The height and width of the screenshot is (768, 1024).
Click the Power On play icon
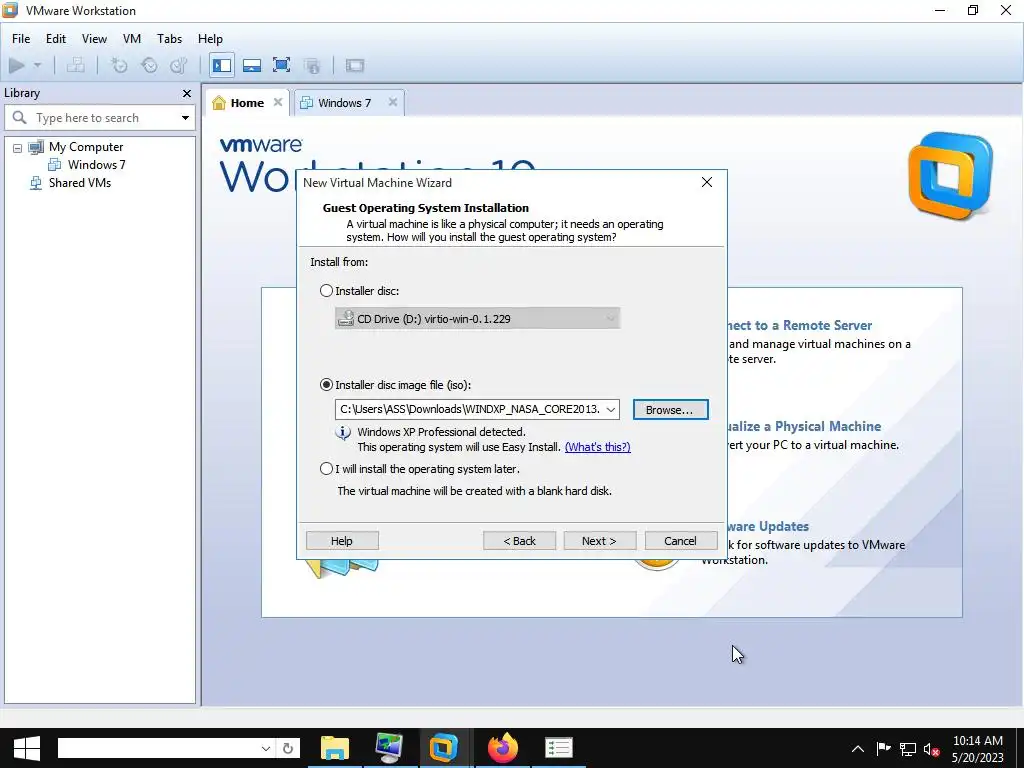(x=17, y=65)
